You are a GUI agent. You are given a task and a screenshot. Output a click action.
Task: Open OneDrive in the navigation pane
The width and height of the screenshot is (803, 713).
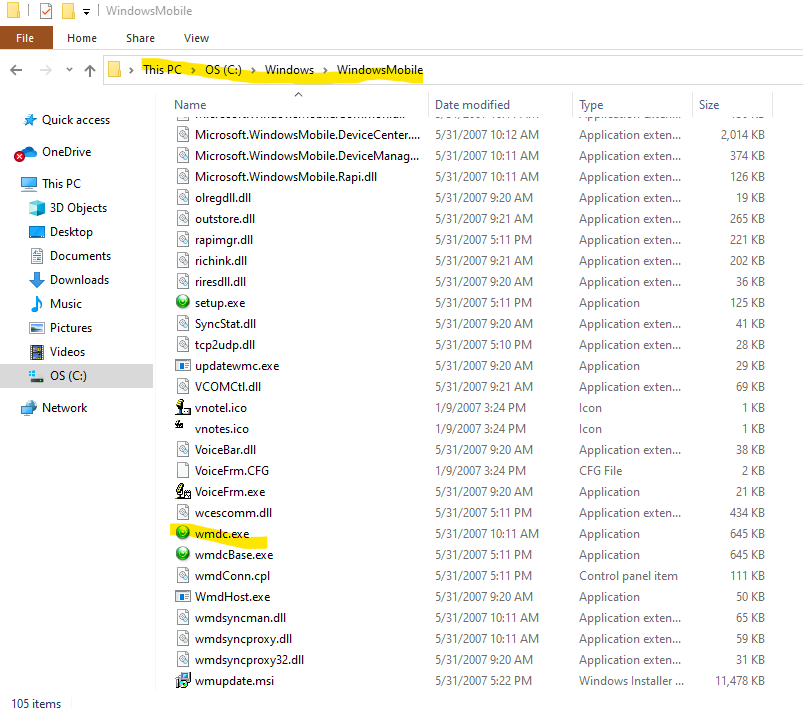point(67,152)
